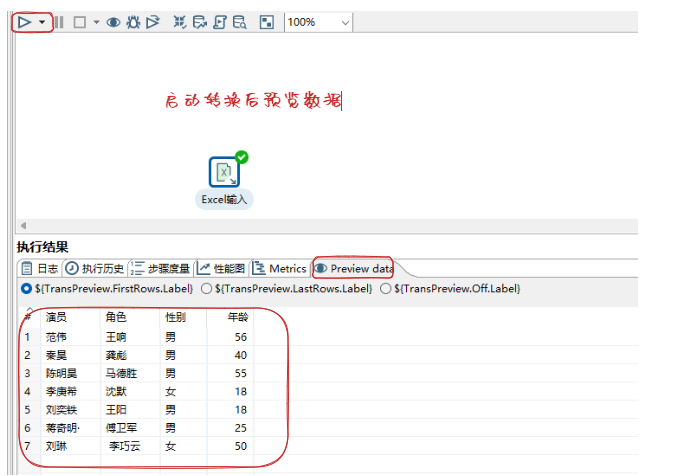This screenshot has height=476, width=677.
Task: Select the TransPreview.FirstRows radio button
Action: pos(26,288)
